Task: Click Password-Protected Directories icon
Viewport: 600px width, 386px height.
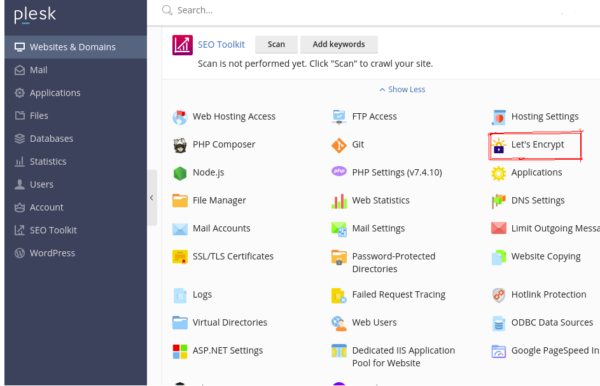Action: [x=339, y=257]
